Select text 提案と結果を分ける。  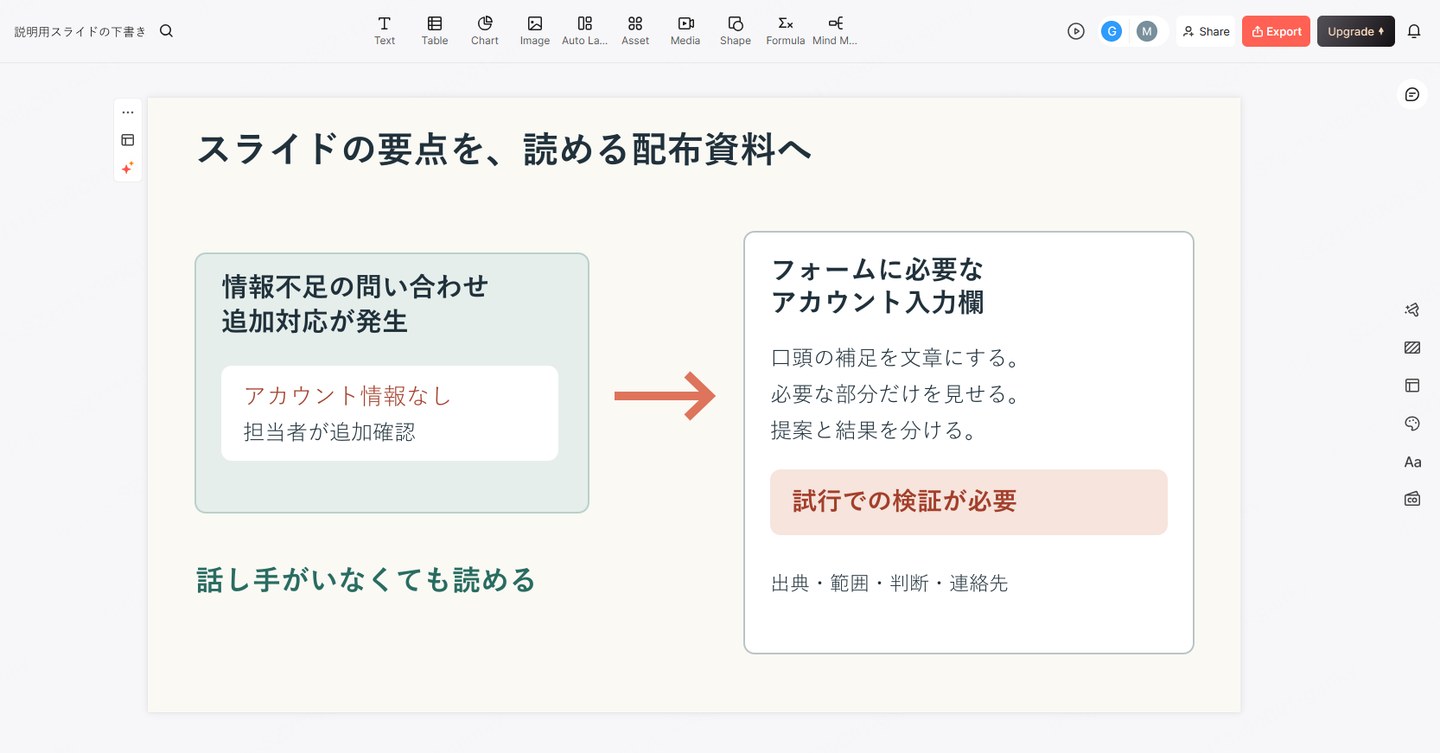[x=873, y=430]
